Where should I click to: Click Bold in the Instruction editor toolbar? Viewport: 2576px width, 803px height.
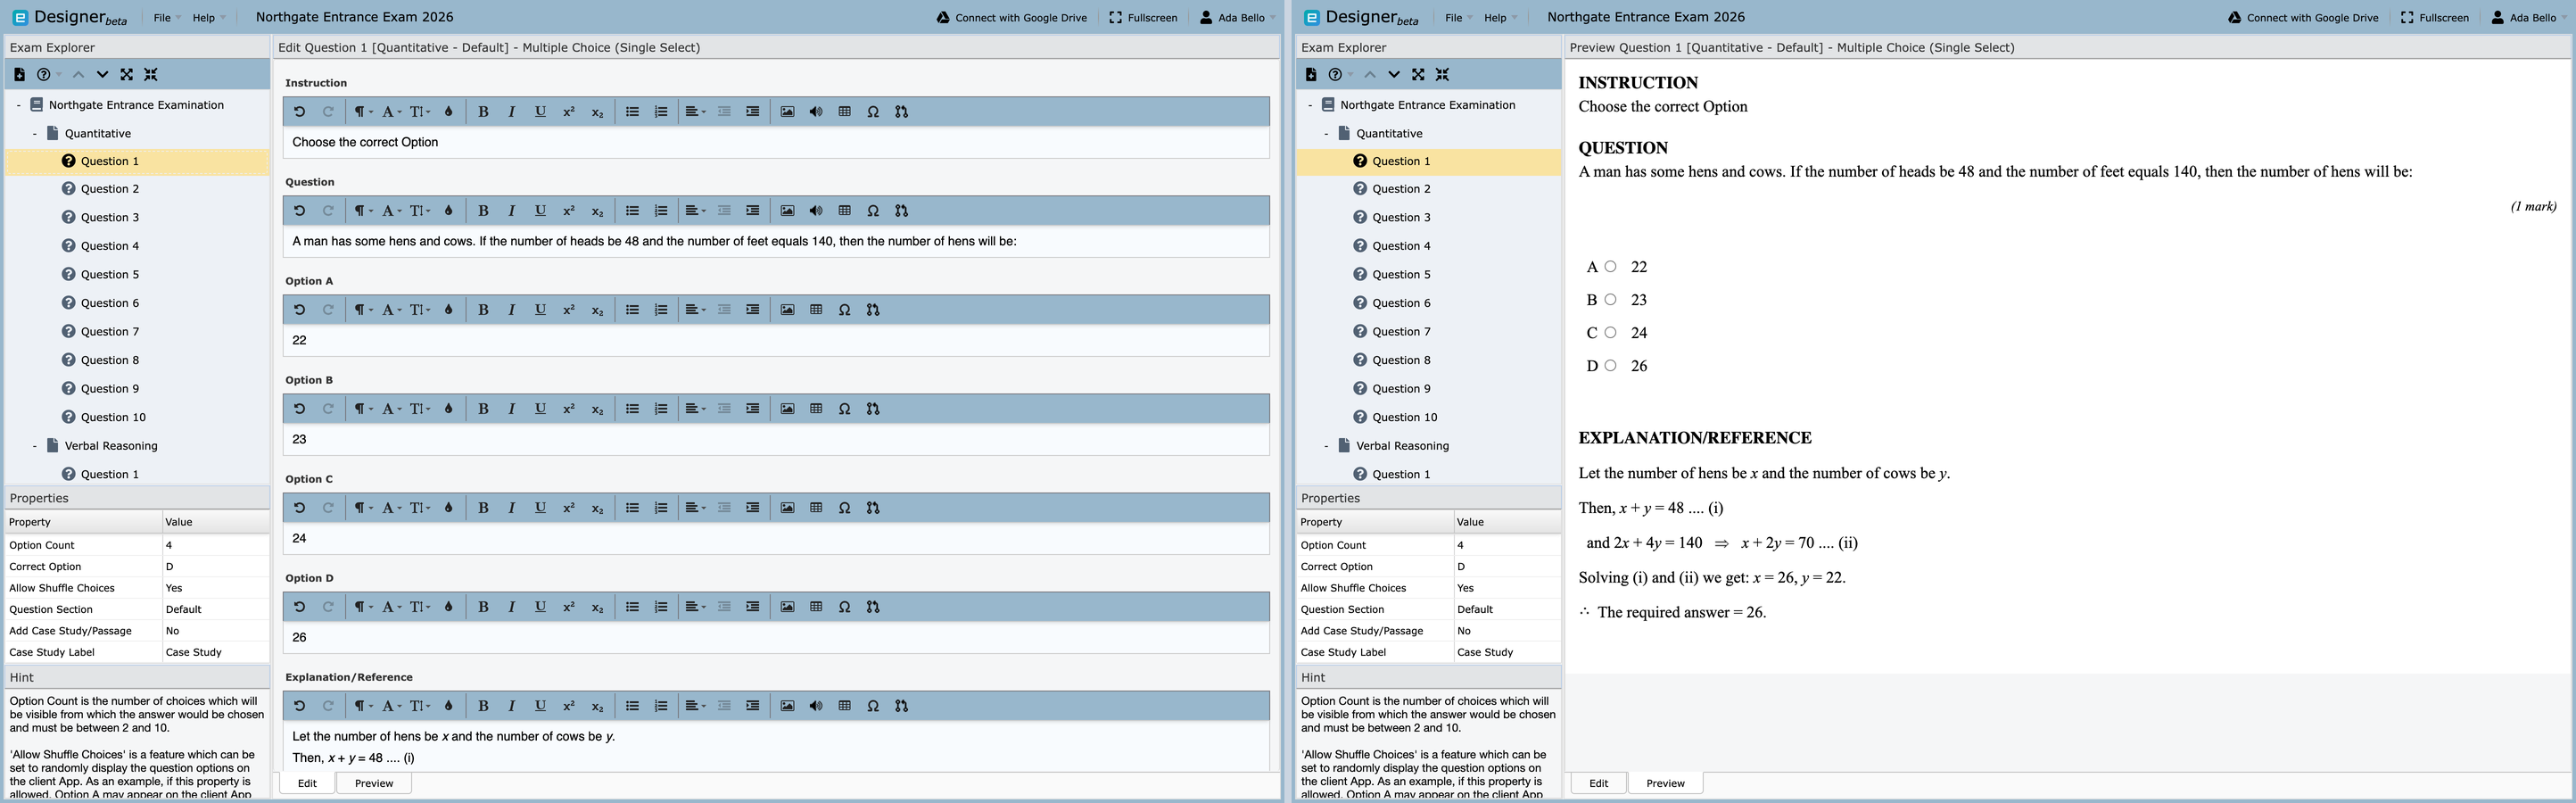click(483, 112)
